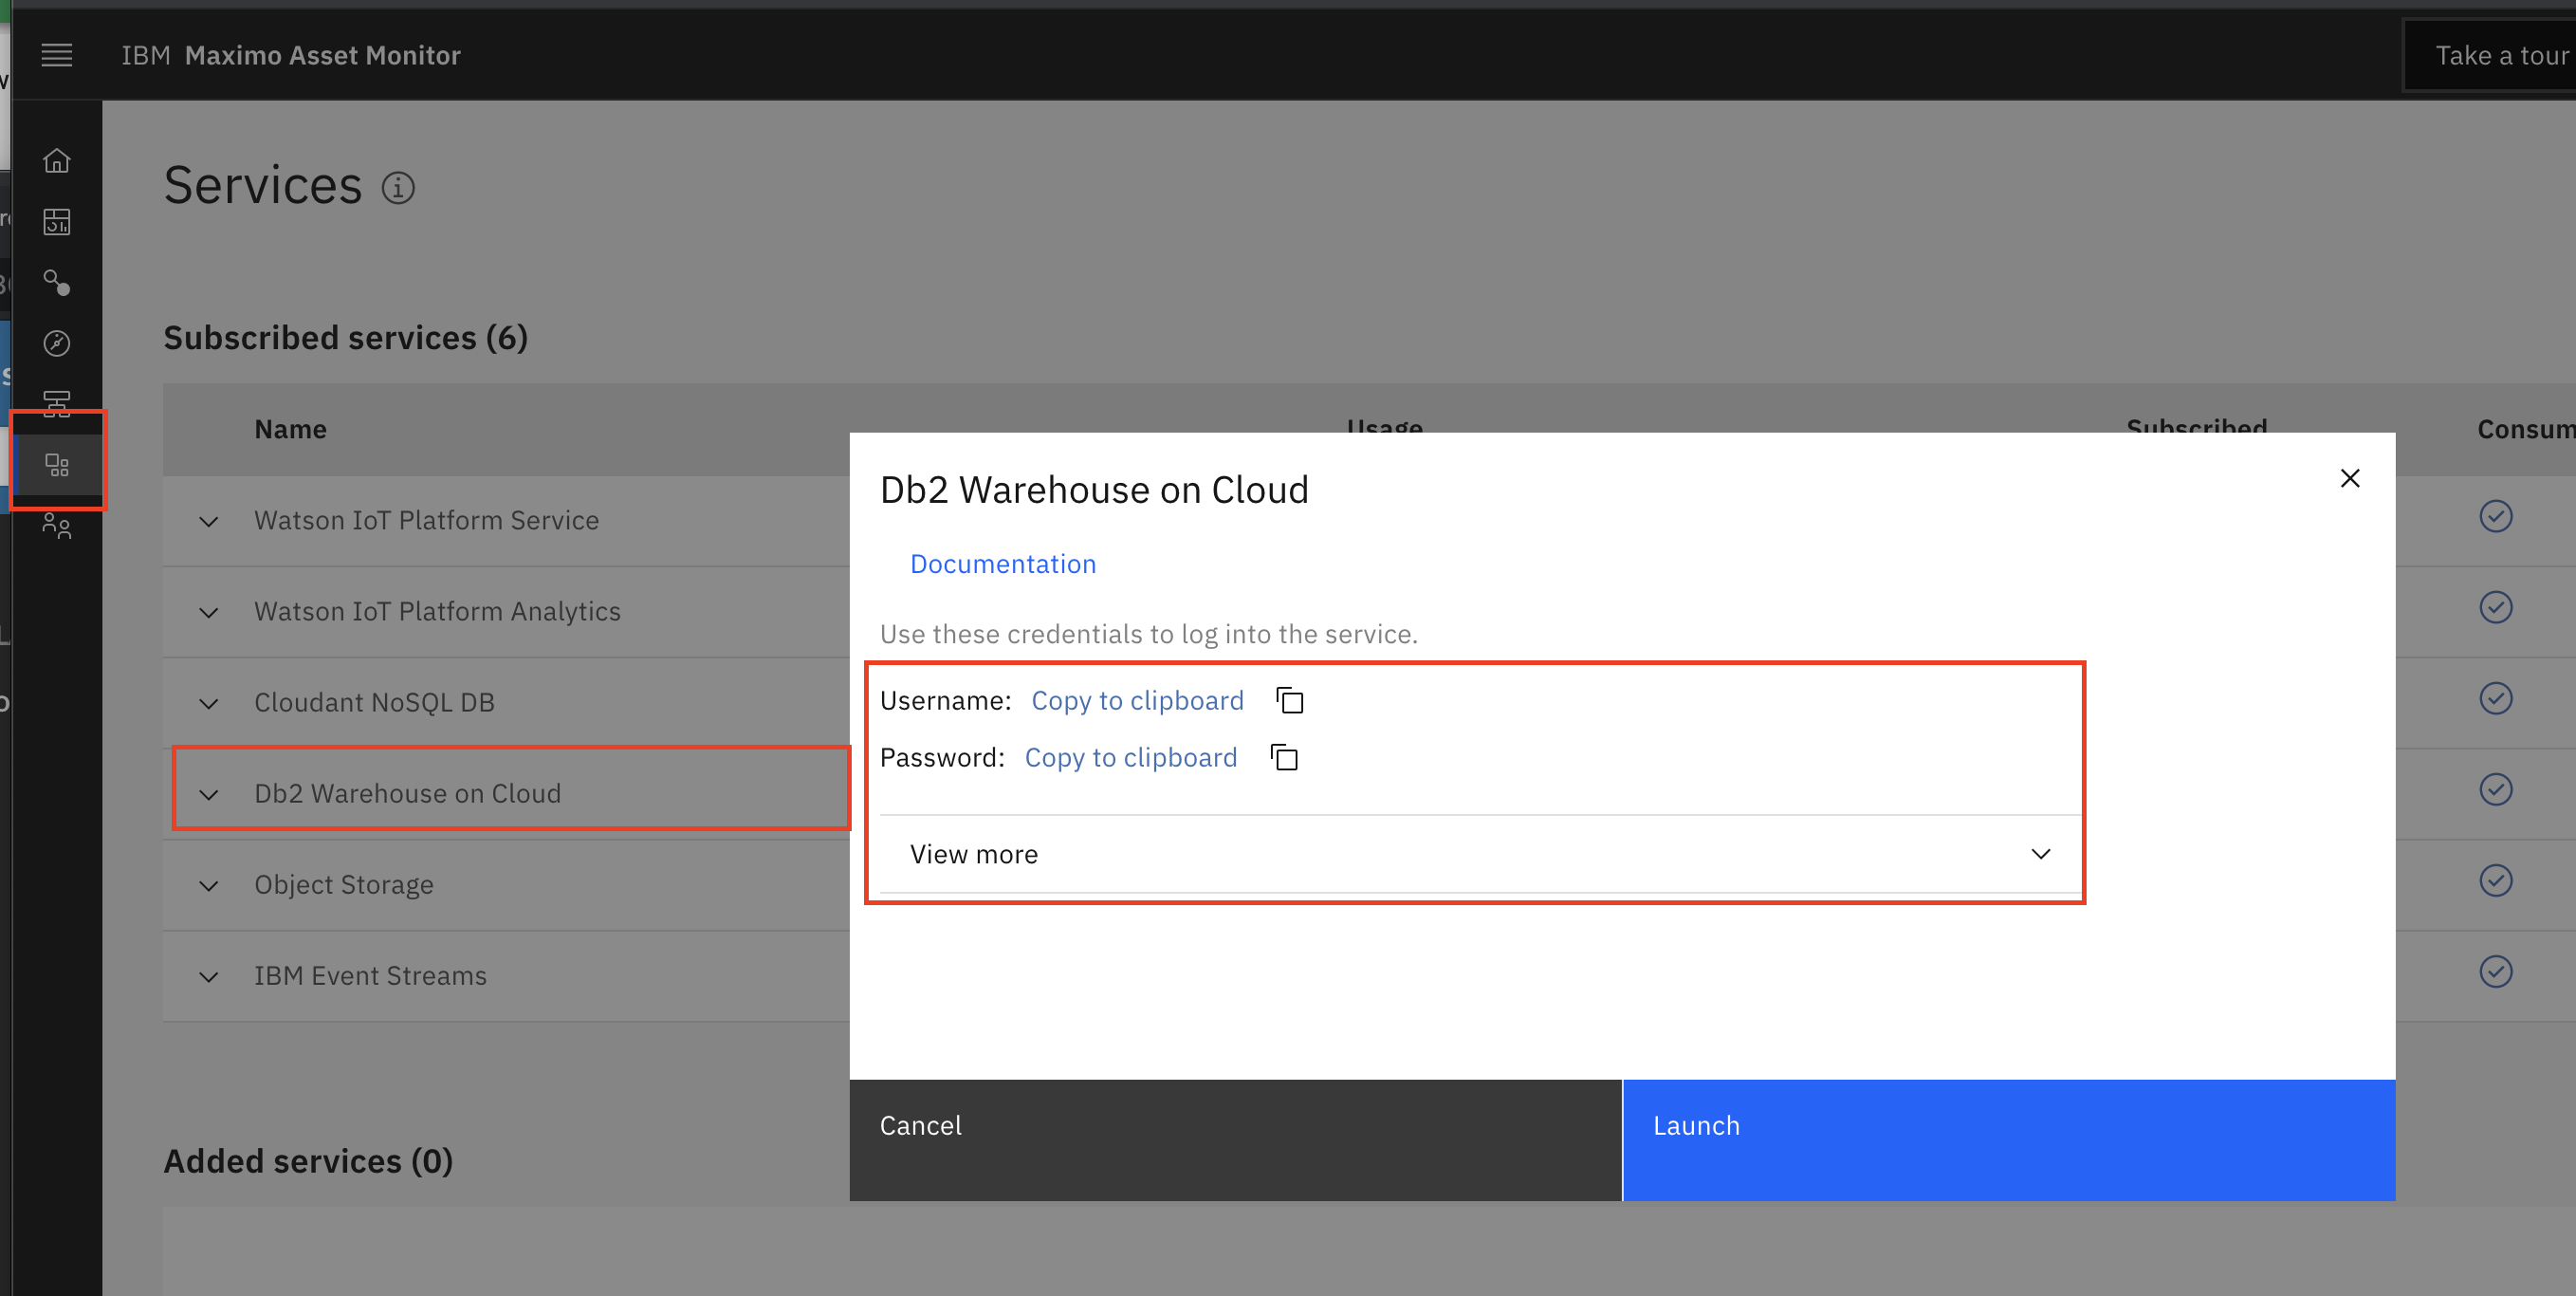Select the Watson IoT Platform Analytics name
The image size is (2576, 1296).
(x=437, y=611)
